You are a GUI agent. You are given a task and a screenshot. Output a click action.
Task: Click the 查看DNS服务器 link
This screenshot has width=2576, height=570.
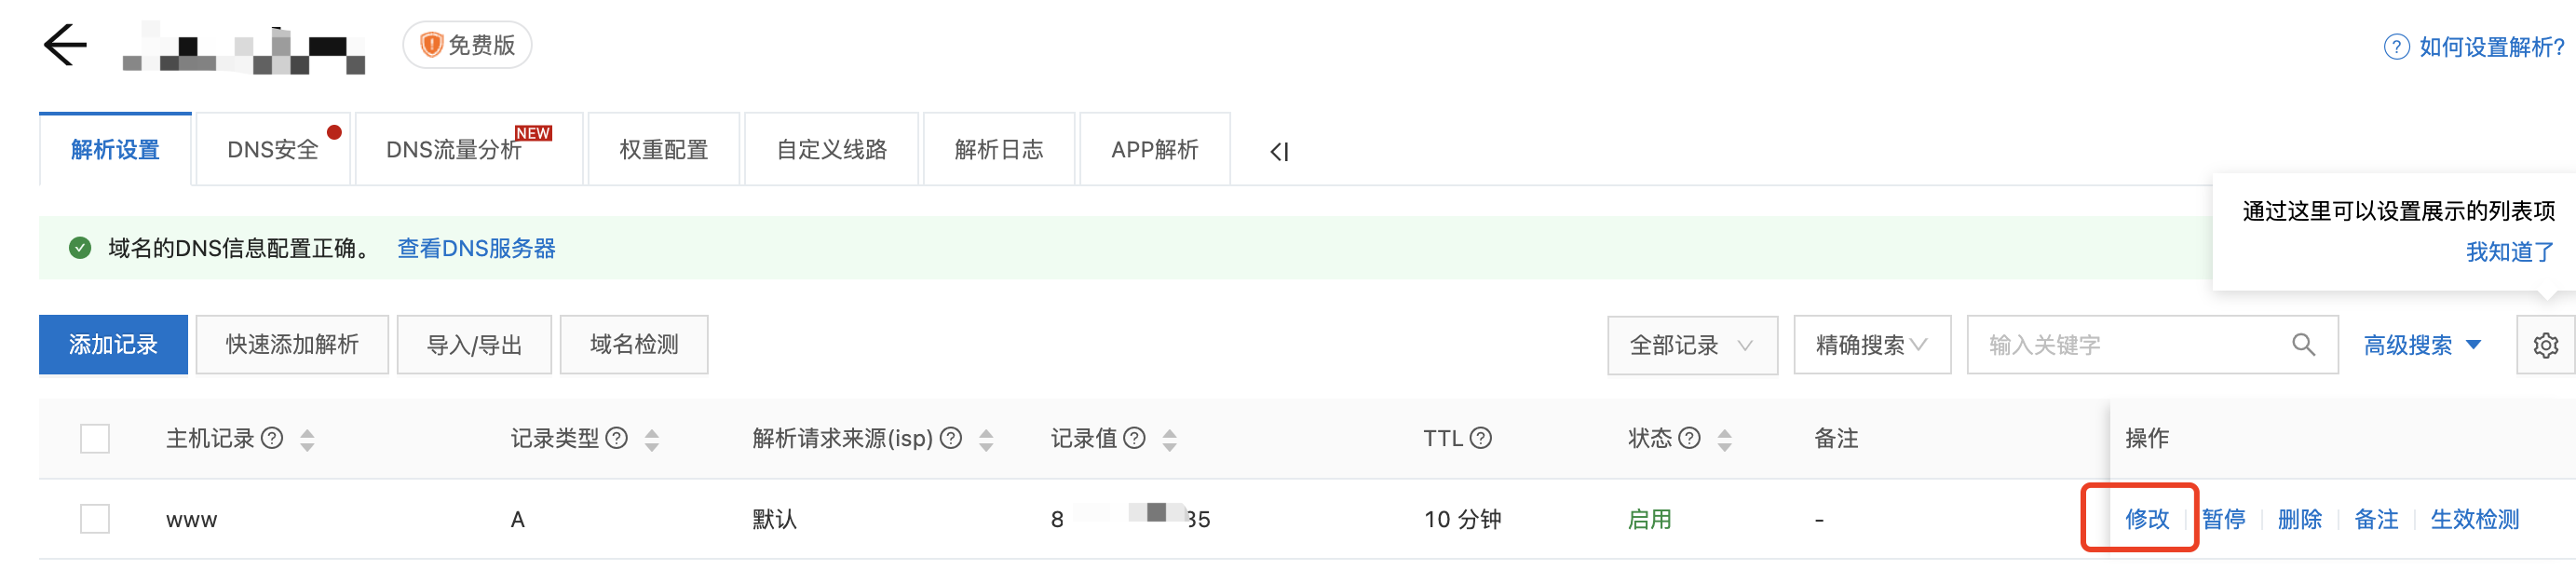coord(476,248)
